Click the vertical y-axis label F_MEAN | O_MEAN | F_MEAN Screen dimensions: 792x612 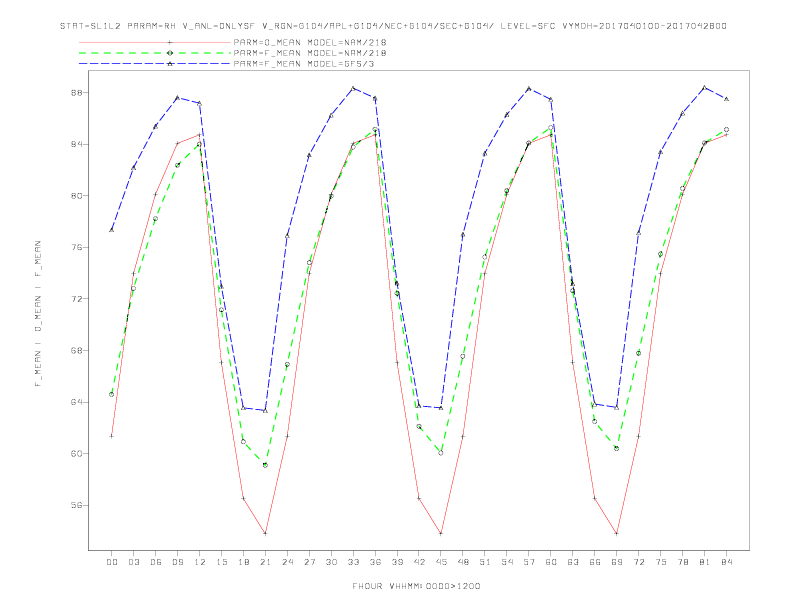(38, 314)
